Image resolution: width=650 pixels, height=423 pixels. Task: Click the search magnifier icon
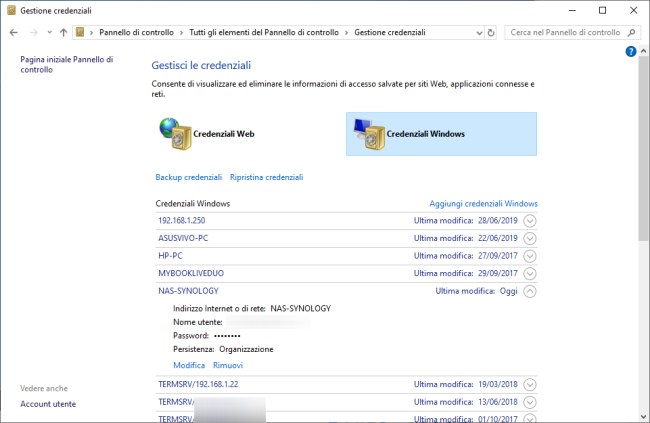[629, 32]
